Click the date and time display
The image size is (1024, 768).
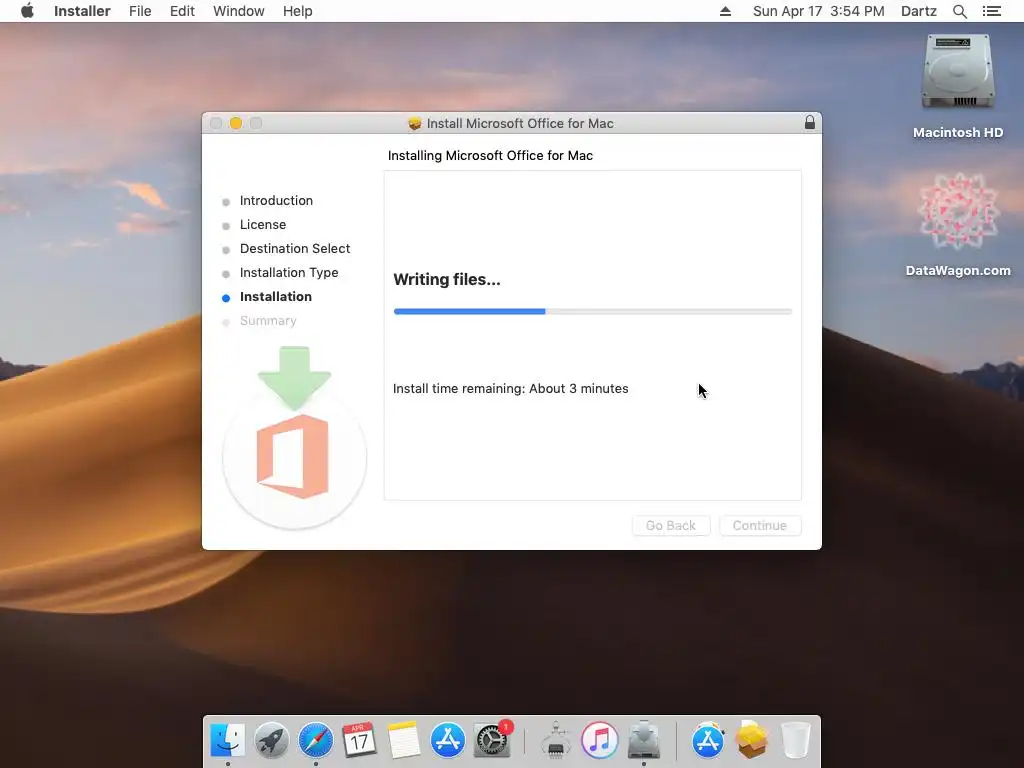[x=818, y=11]
